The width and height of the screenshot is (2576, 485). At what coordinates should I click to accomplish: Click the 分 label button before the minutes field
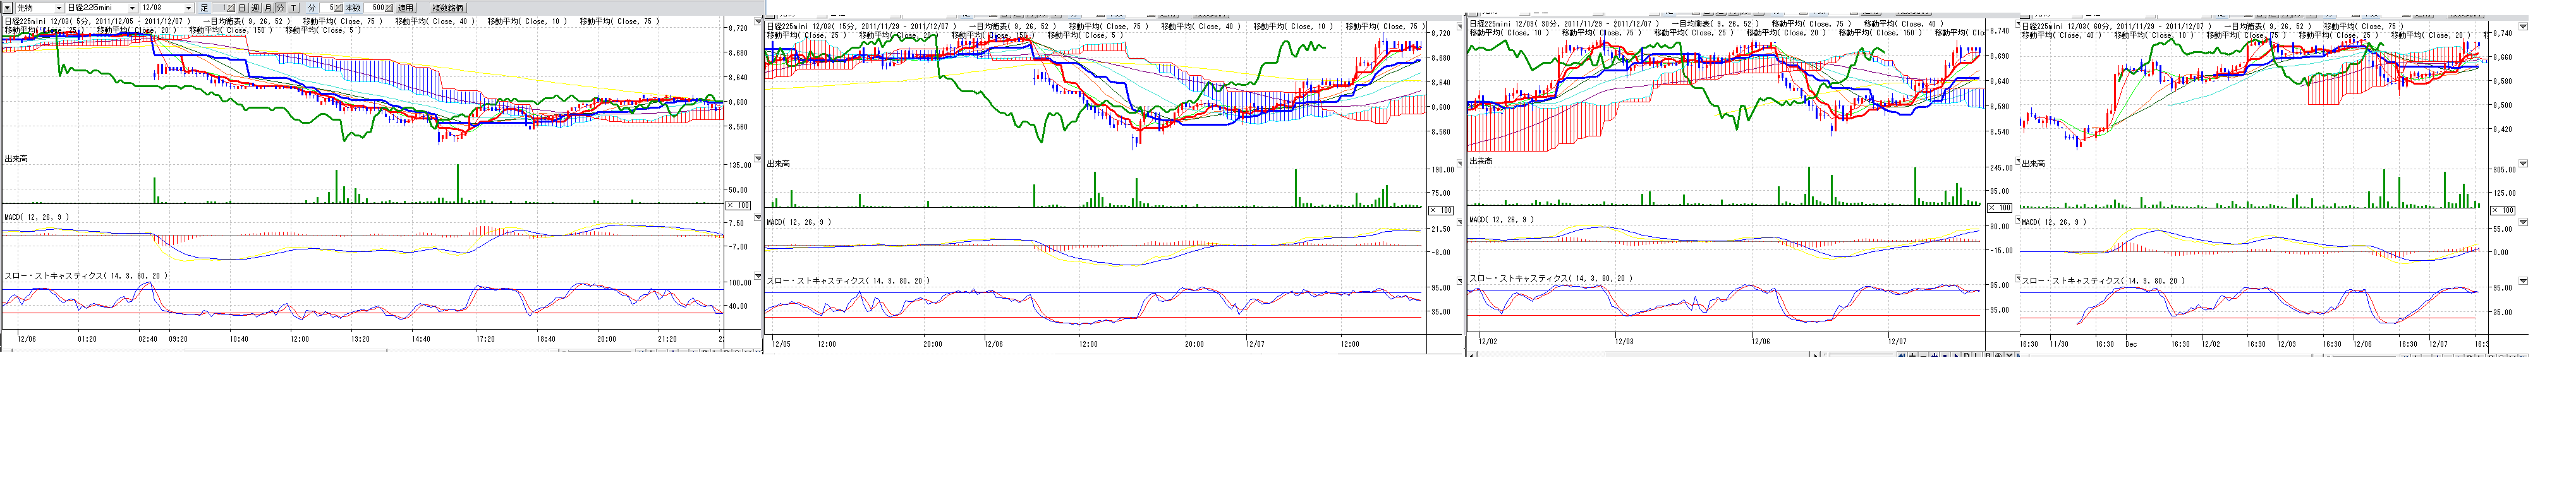pos(312,8)
